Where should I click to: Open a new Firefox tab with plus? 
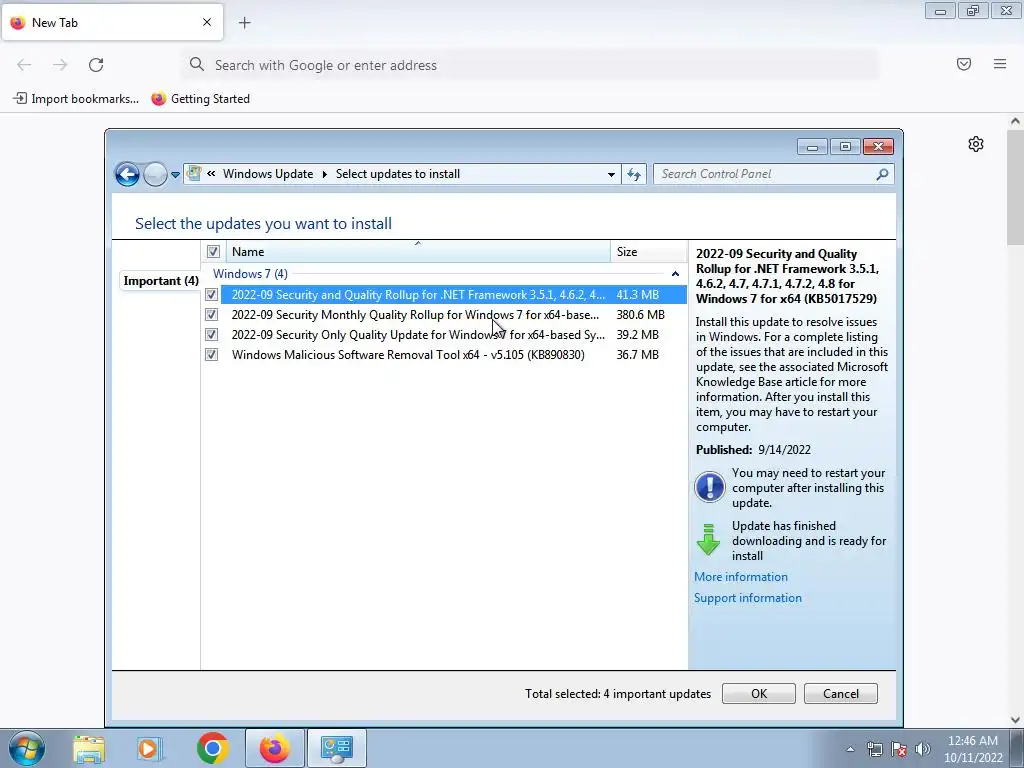point(244,23)
